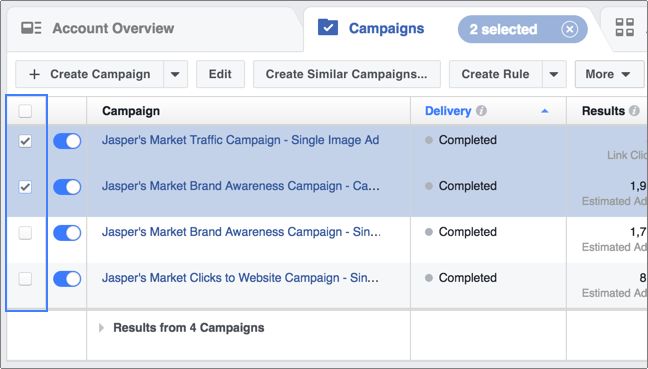Check the Clicks to Website Campaign checkbox
This screenshot has height=369, width=648.
pos(25,279)
